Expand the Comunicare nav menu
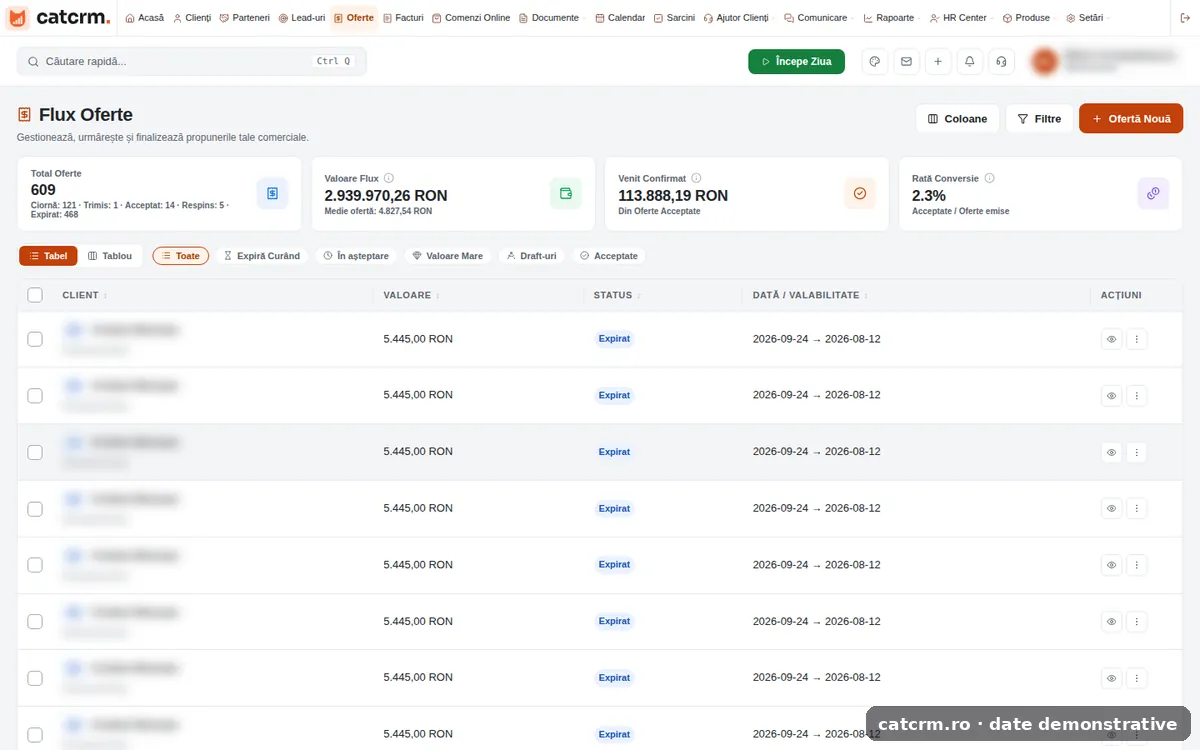Viewport: 1200px width, 750px height. (818, 18)
